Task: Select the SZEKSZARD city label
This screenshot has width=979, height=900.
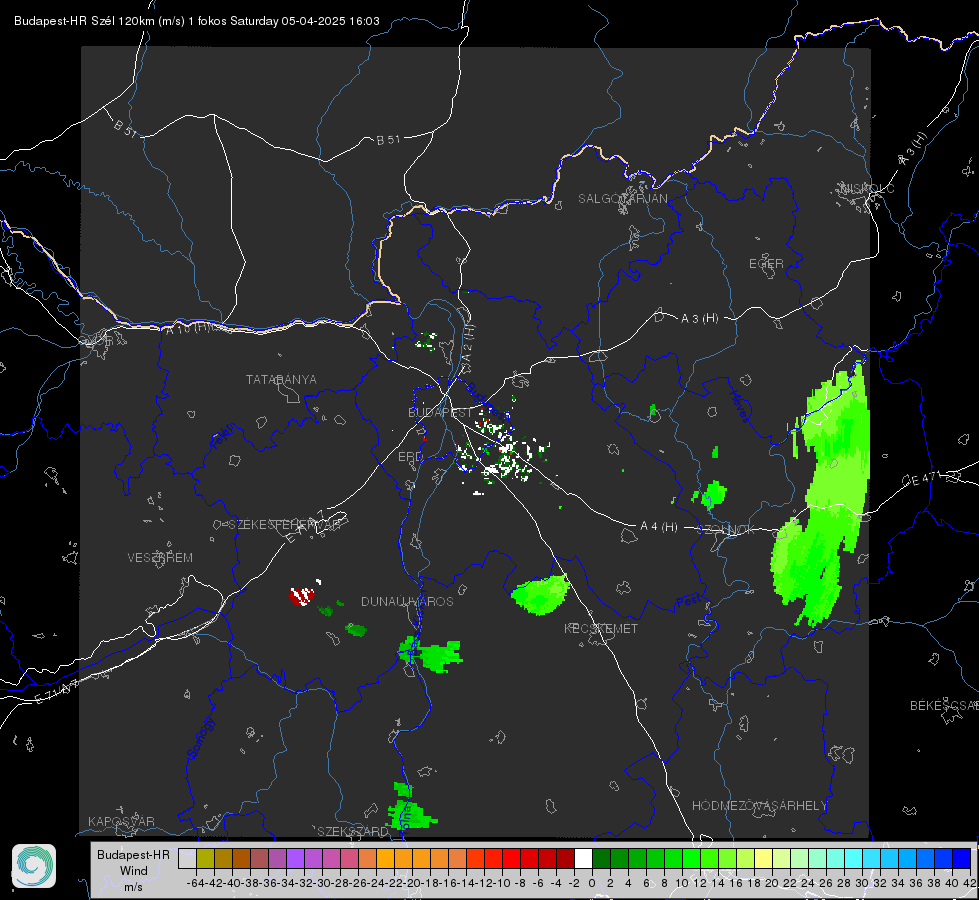Action: [x=353, y=831]
